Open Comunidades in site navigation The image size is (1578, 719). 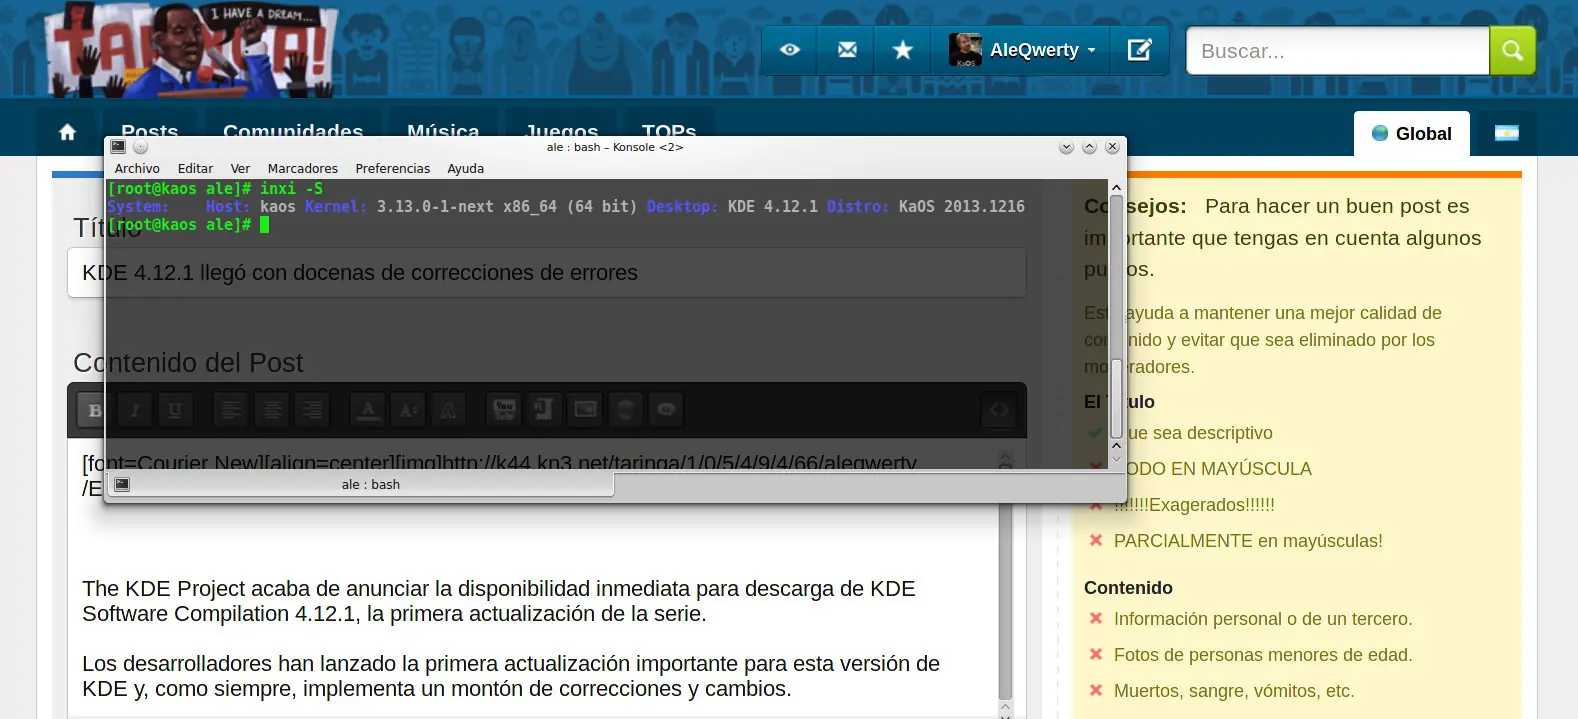293,132
